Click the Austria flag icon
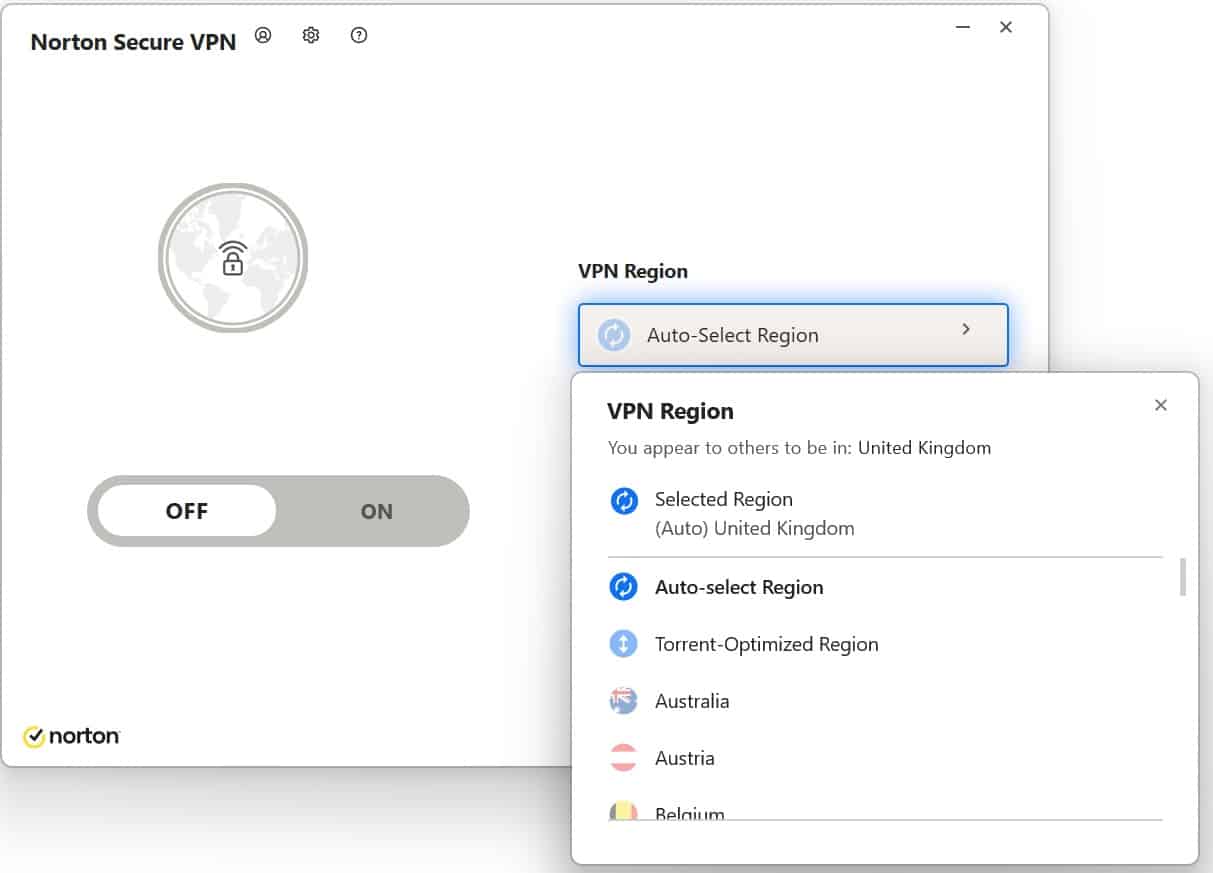 coord(624,758)
